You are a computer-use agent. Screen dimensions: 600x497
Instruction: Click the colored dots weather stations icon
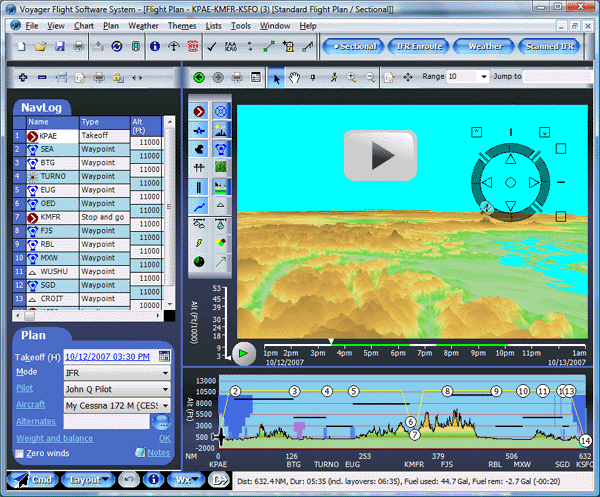click(220, 243)
